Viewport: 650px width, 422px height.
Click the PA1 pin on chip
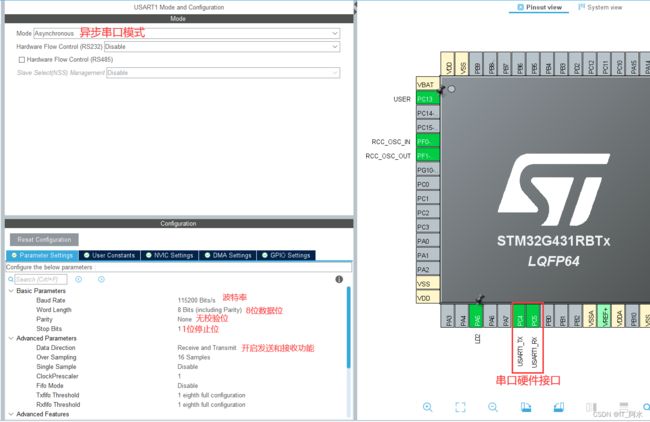coord(428,255)
